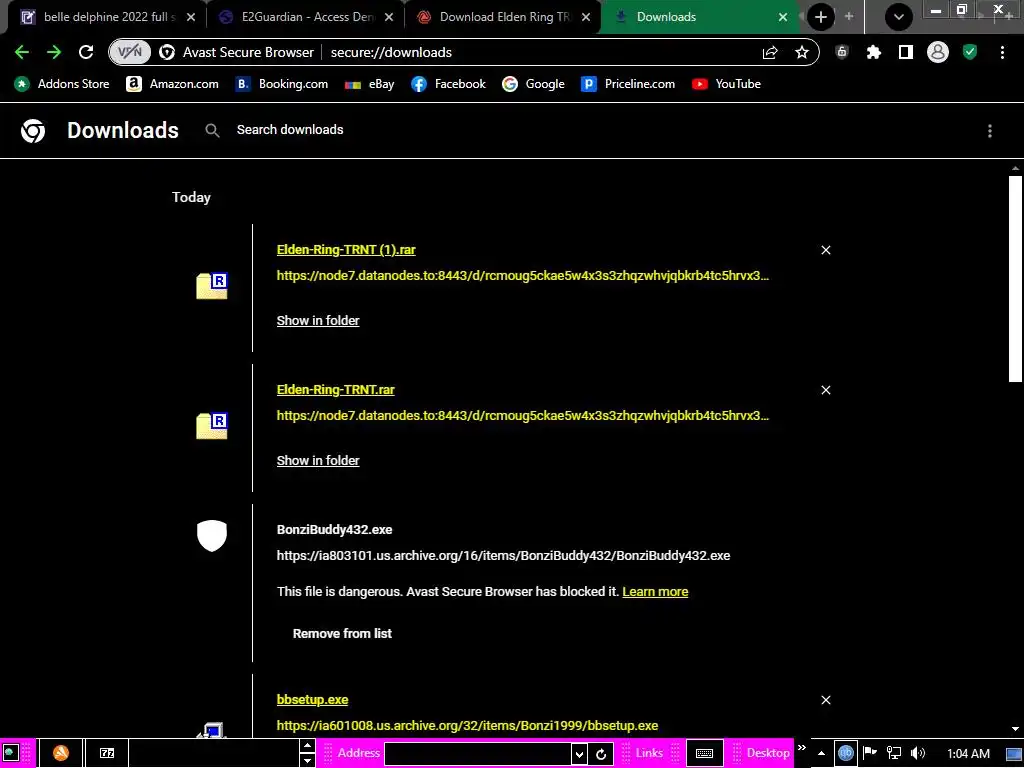This screenshot has width=1024, height=768.
Task: Open the browser three-dot main menu
Action: 1002,52
